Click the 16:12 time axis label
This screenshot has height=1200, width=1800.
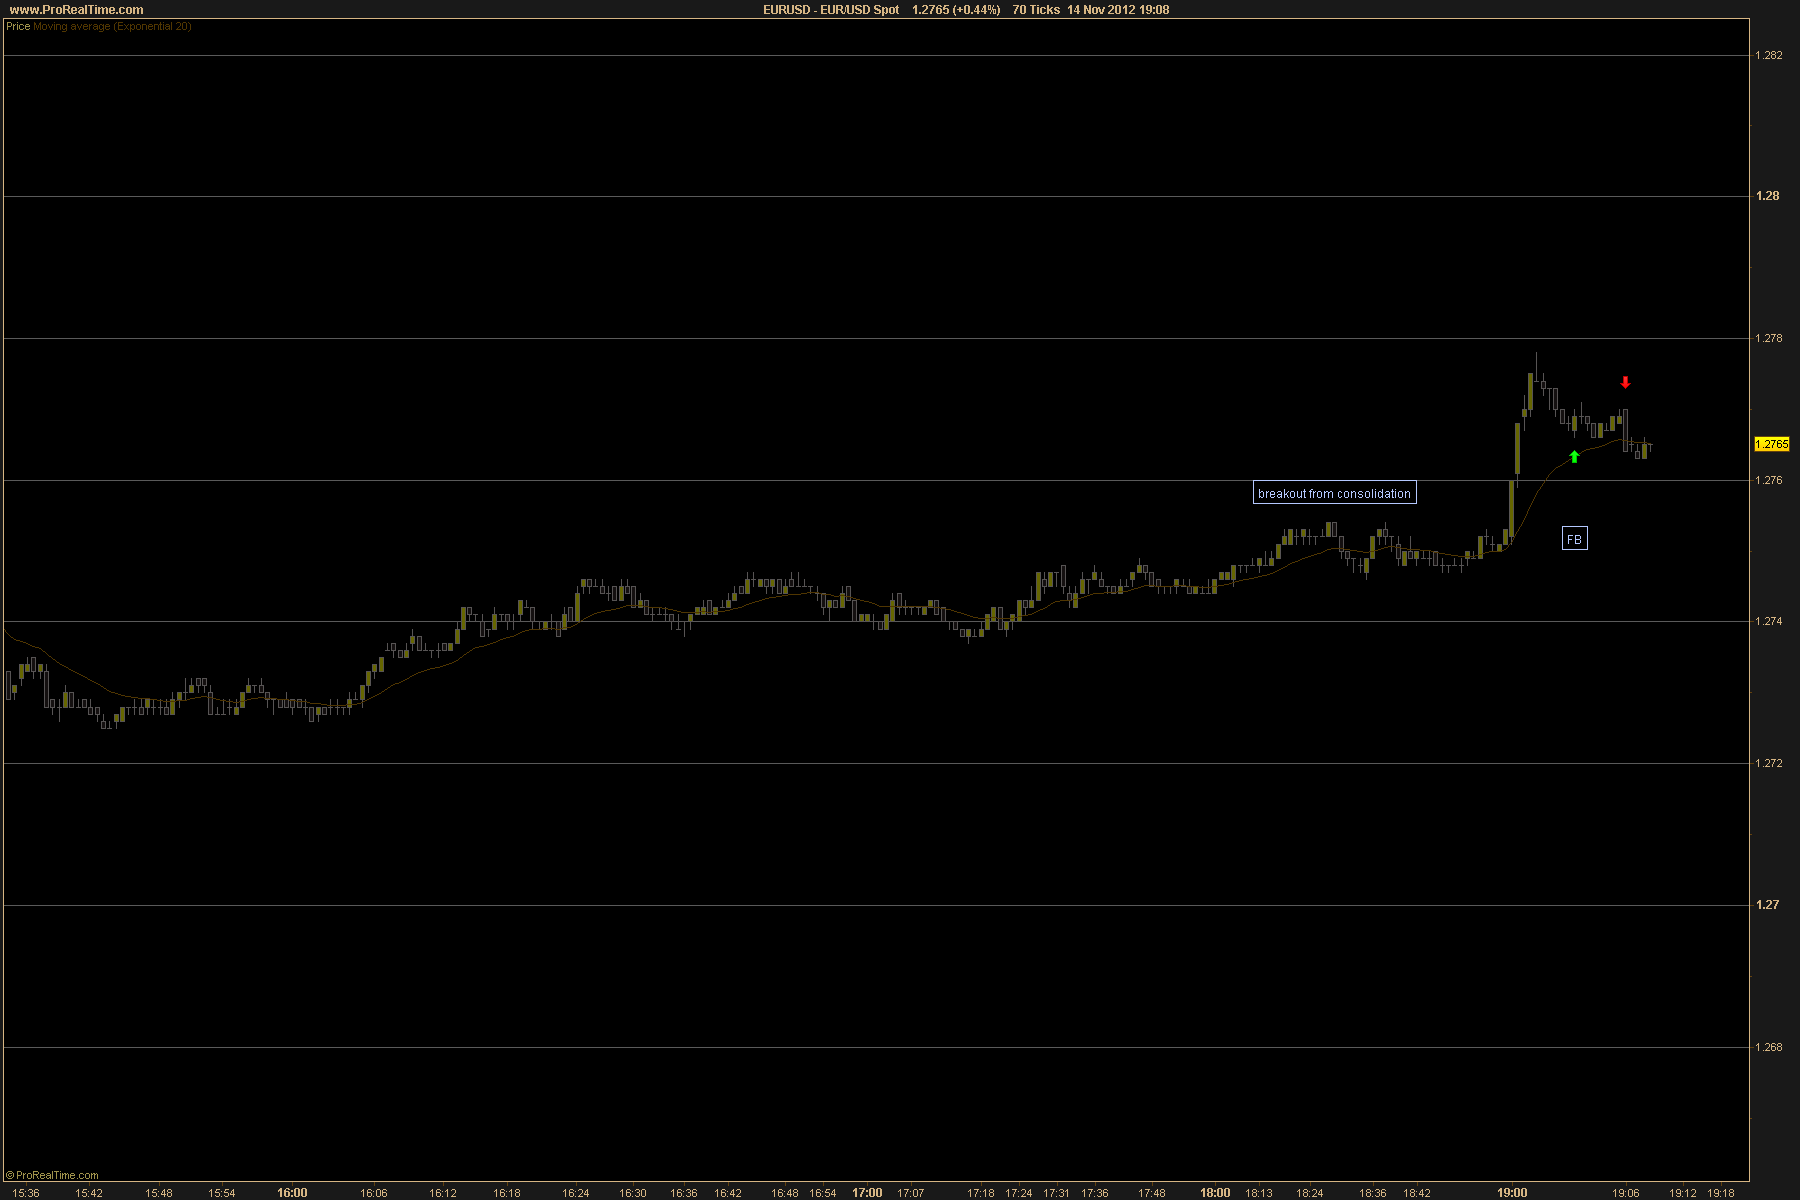(x=443, y=1193)
